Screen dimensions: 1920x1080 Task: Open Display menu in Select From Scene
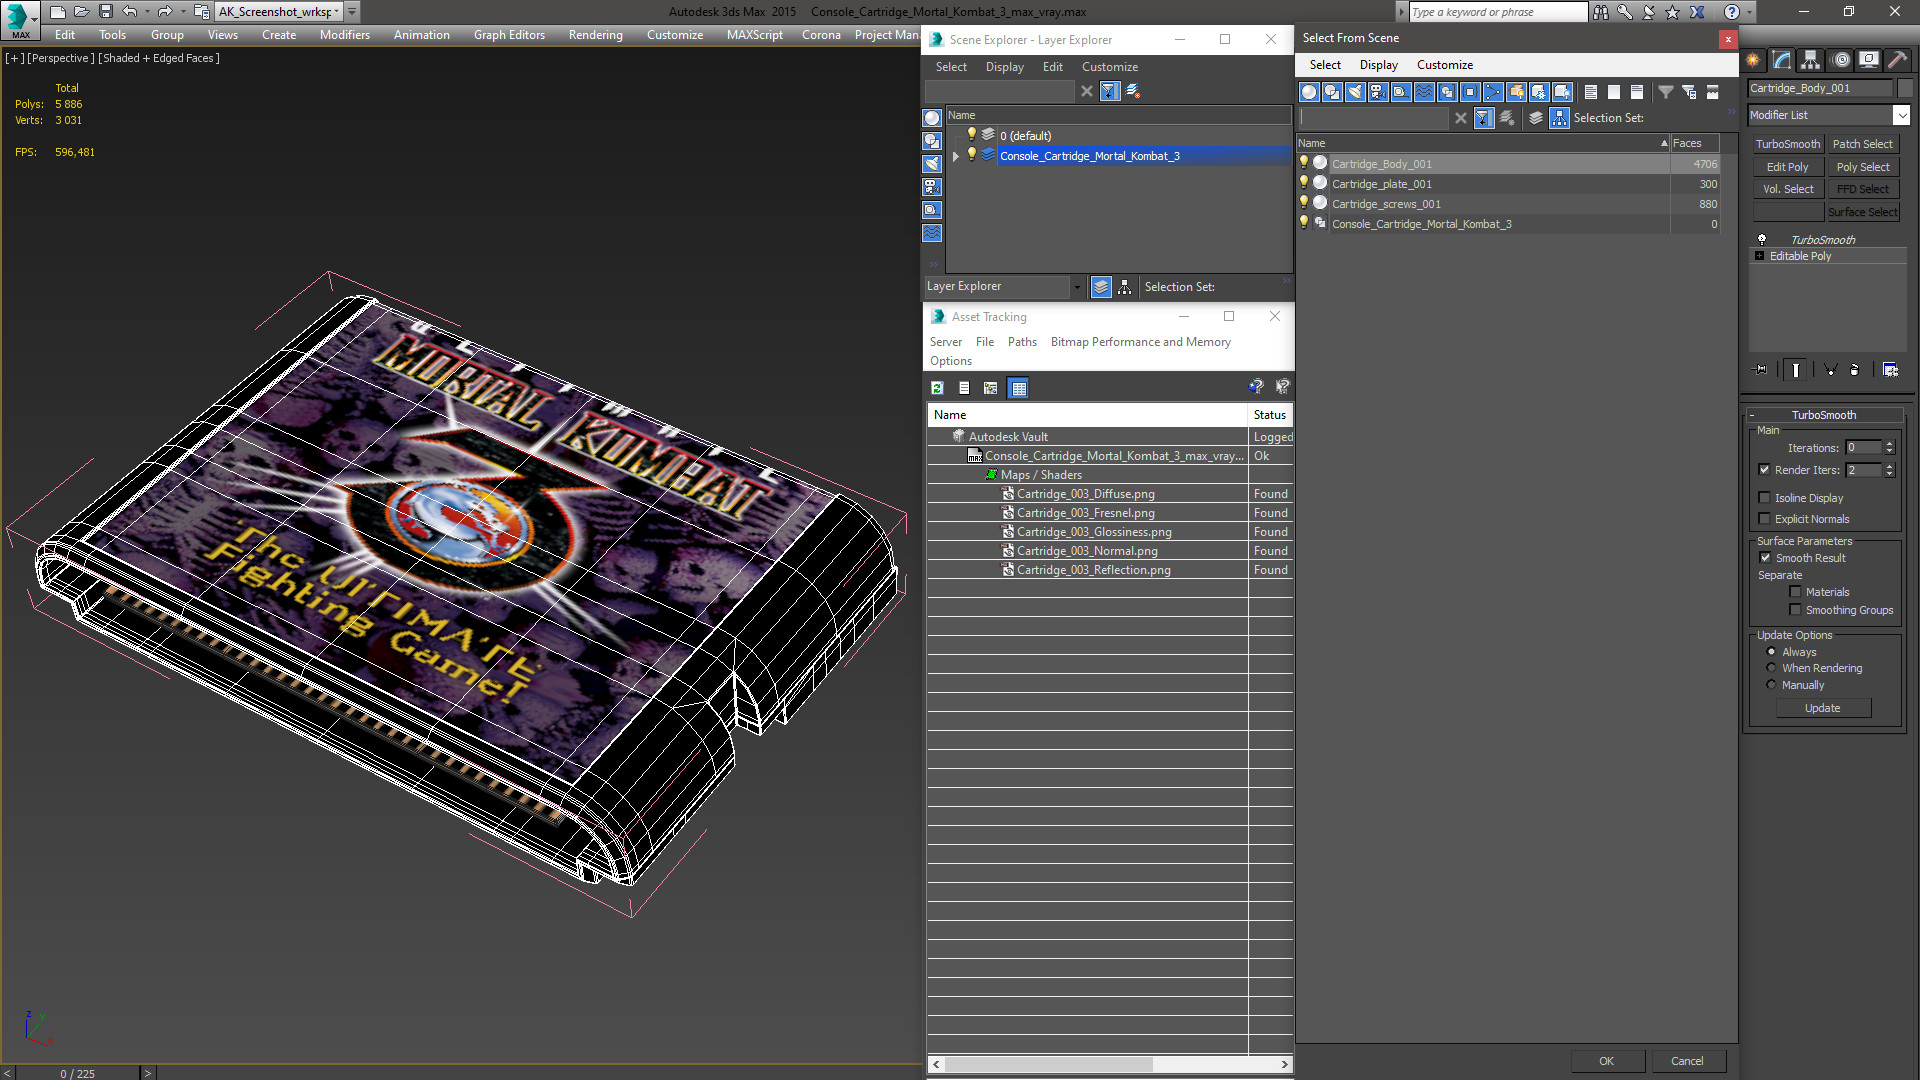pos(1378,65)
